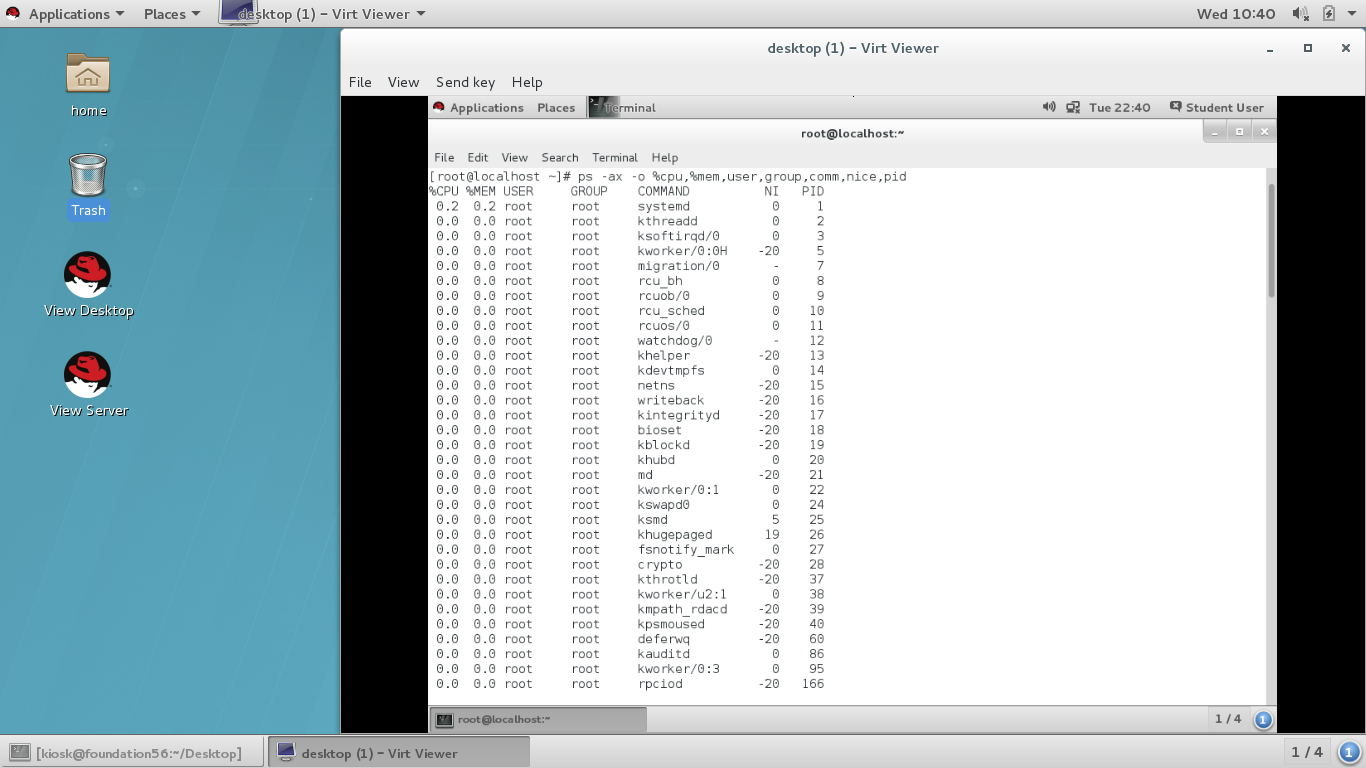
Task: Open the View Server launcher icon
Action: [x=88, y=374]
